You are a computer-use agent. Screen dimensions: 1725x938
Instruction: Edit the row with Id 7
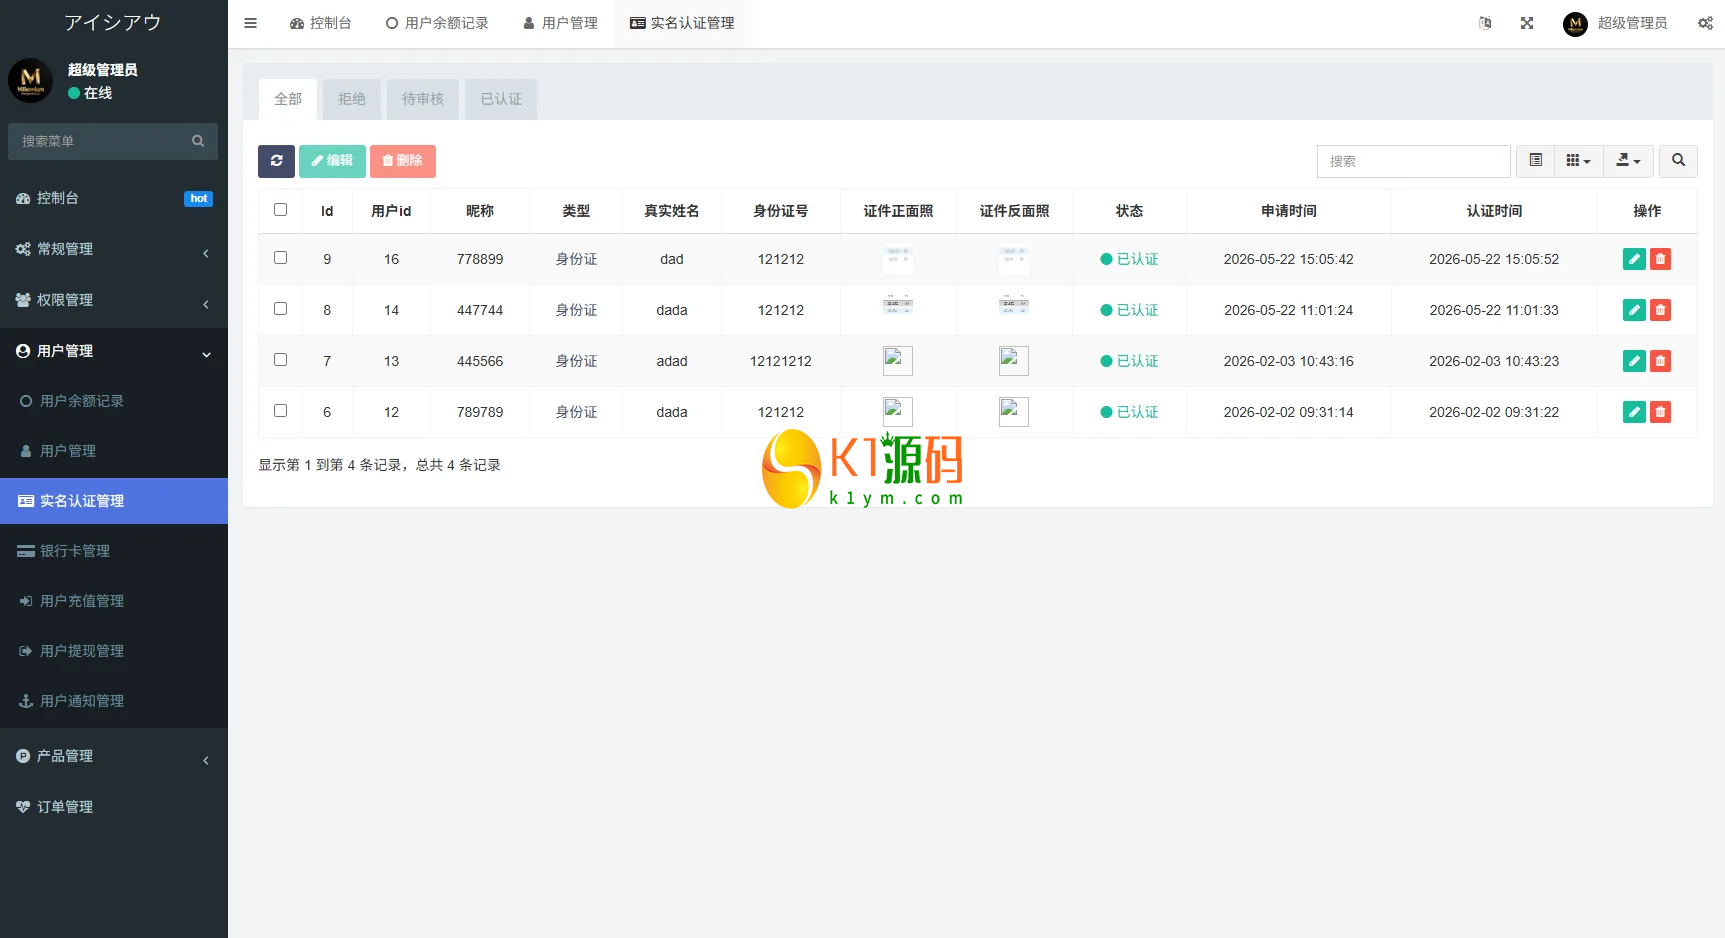[1634, 361]
